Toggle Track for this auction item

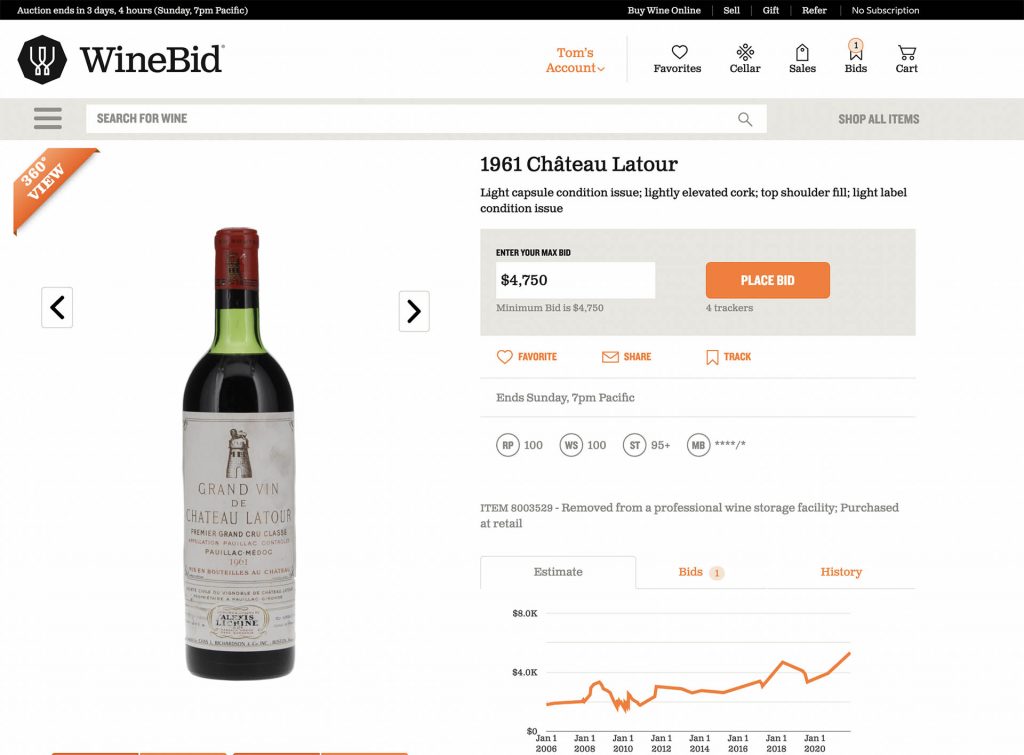coord(728,357)
